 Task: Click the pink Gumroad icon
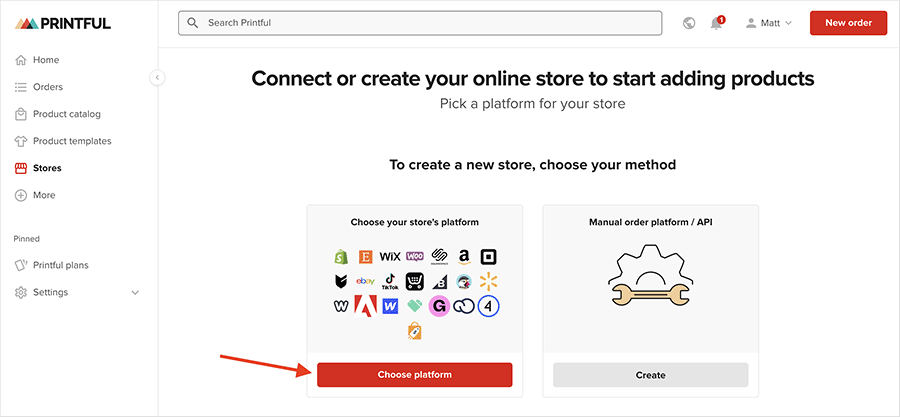point(439,306)
